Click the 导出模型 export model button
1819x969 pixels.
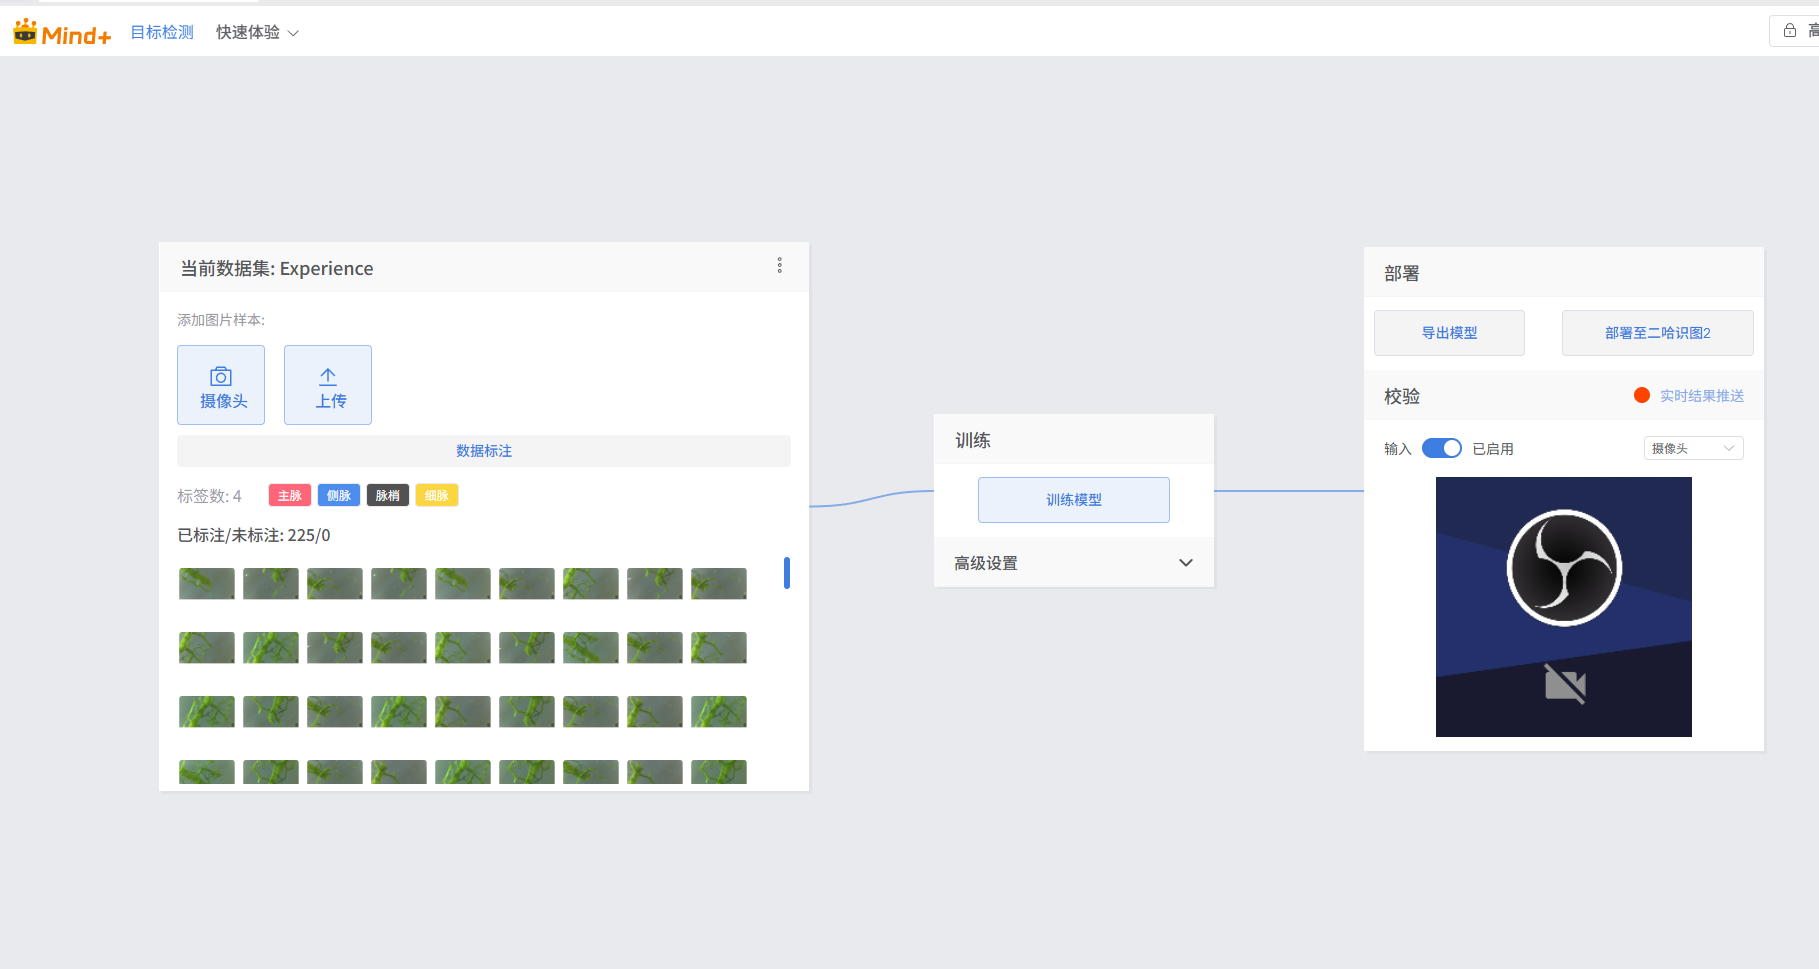point(1449,333)
